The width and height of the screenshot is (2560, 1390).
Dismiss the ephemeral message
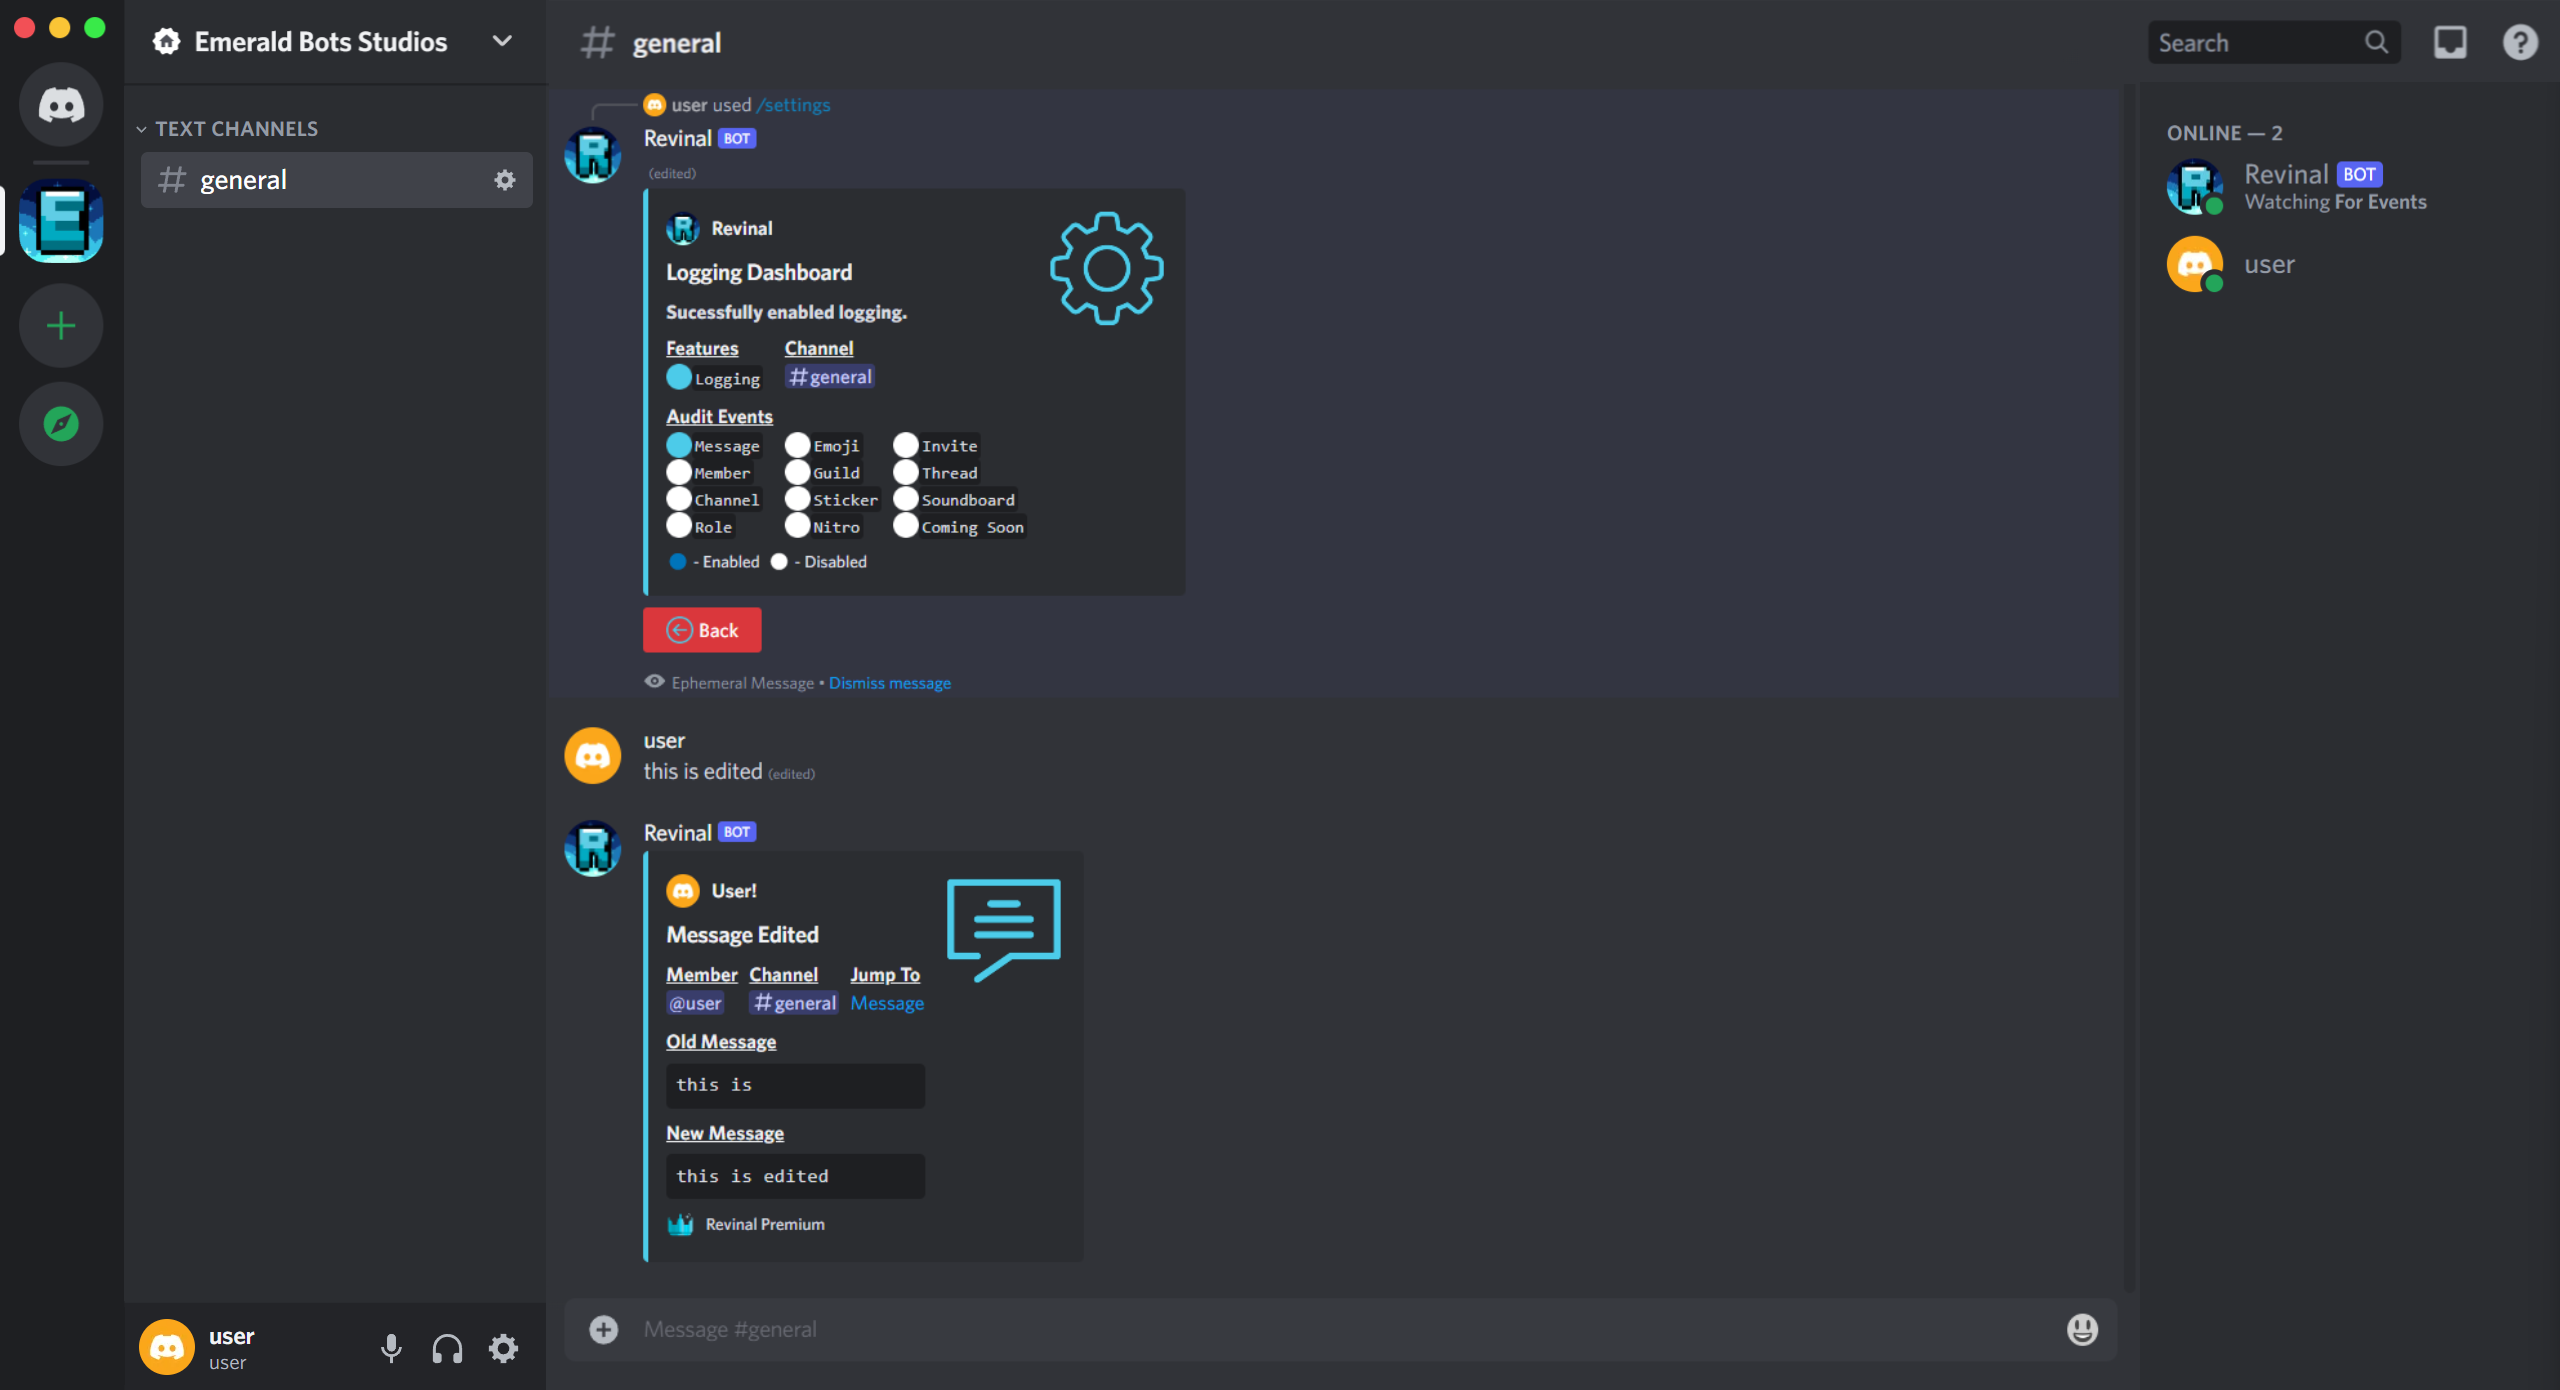(889, 682)
